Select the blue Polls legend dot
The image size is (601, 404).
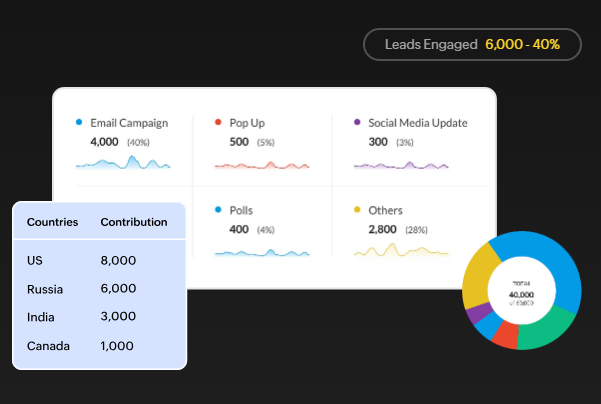tap(218, 211)
